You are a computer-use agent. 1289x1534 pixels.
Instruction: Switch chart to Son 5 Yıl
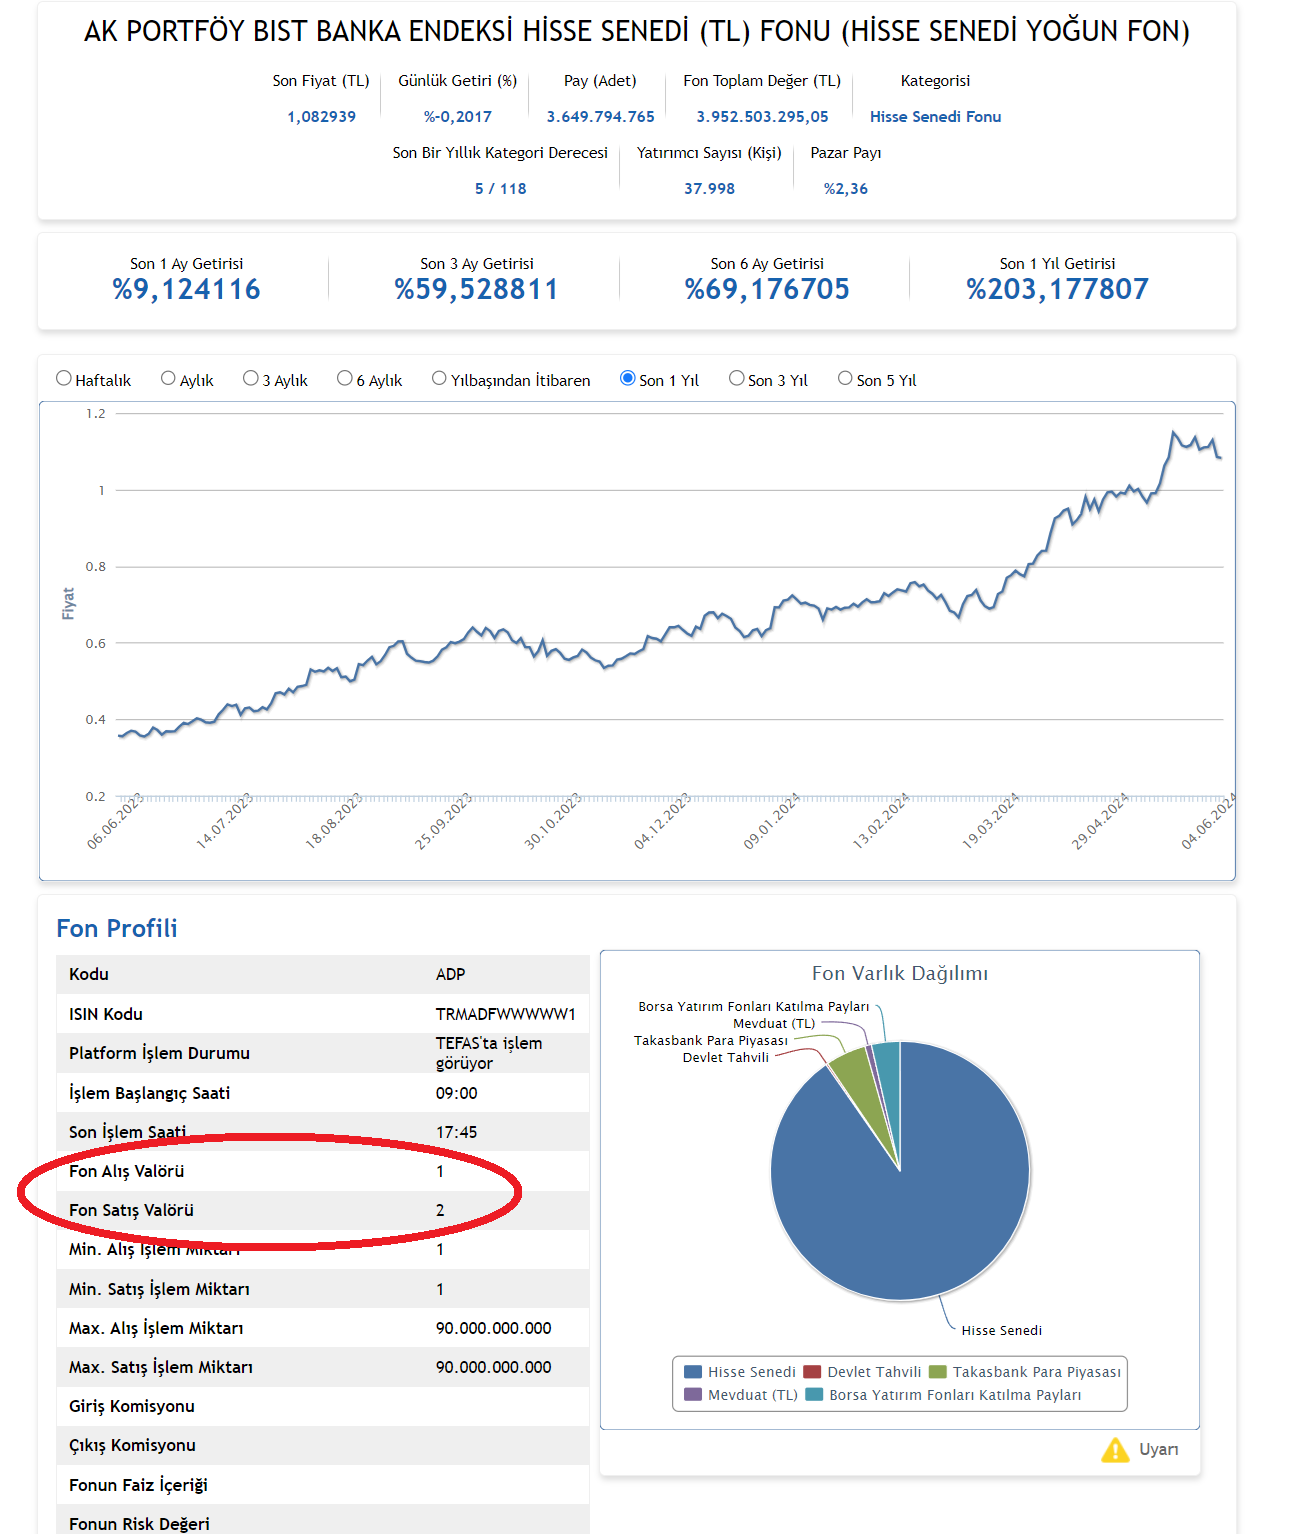[846, 378]
